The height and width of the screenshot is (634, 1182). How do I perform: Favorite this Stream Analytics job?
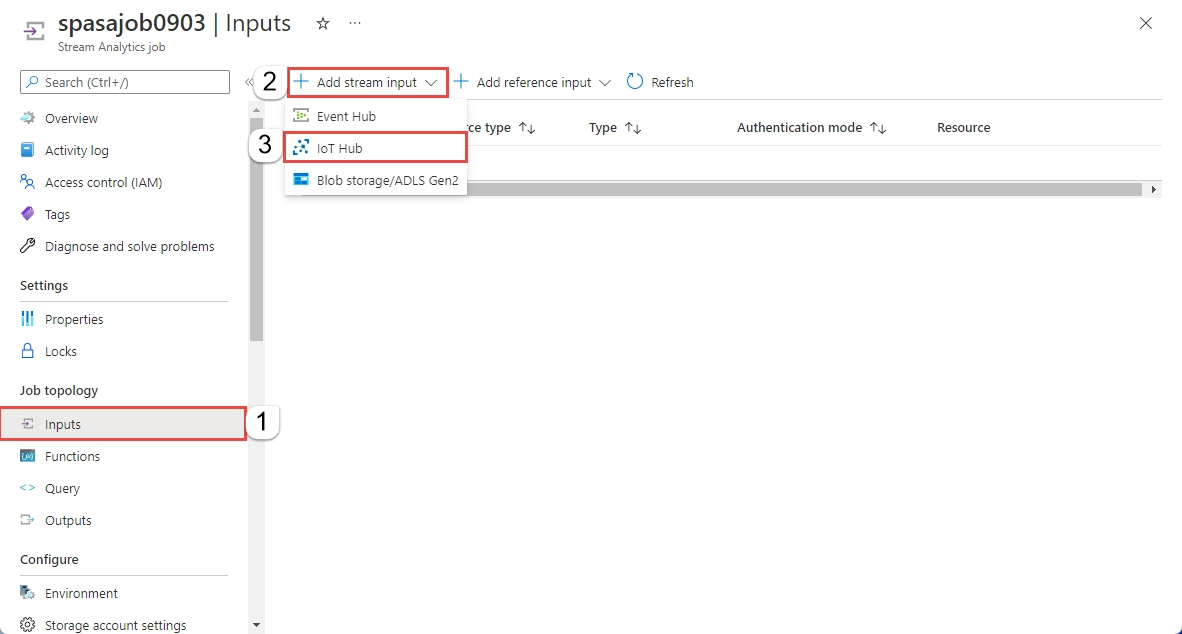[x=322, y=22]
